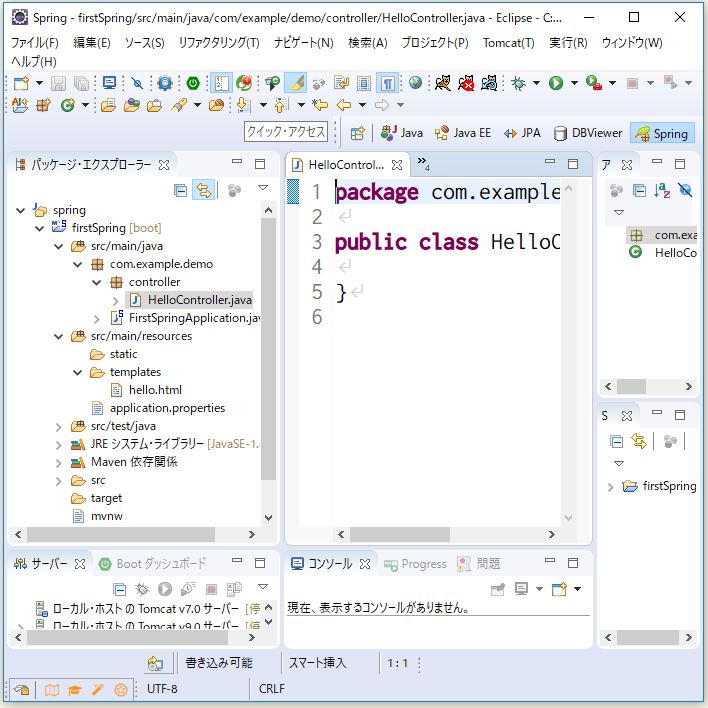Image resolution: width=708 pixels, height=708 pixels.
Task: Click the Quick Access search field
Action: click(286, 132)
